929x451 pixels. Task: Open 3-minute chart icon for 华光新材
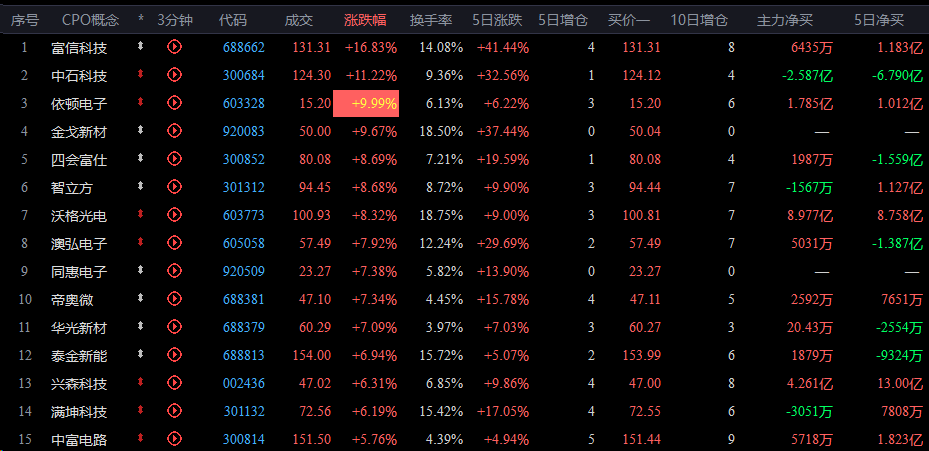(174, 327)
